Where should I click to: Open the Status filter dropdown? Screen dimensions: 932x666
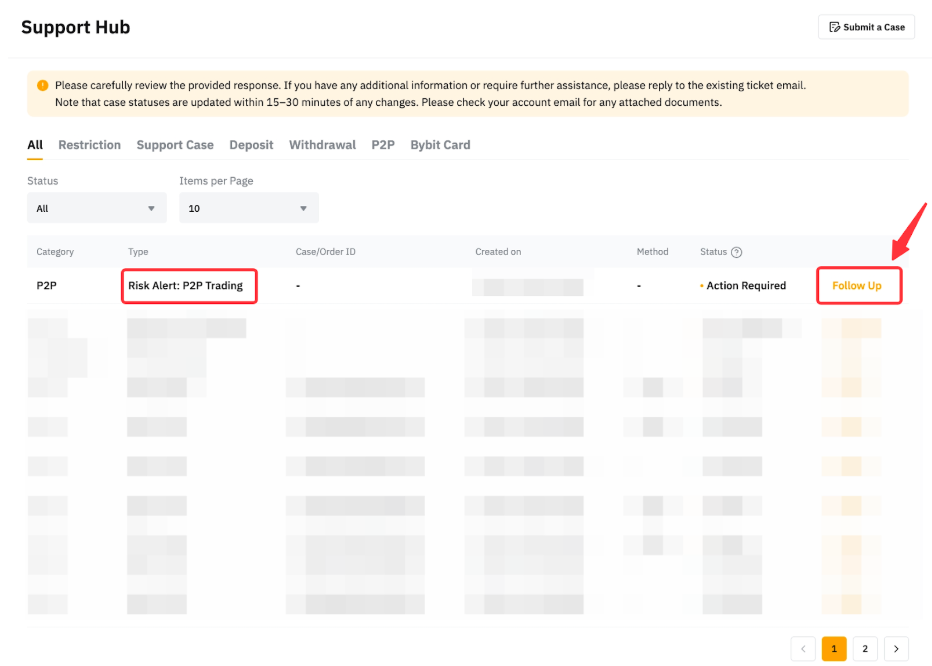[96, 208]
